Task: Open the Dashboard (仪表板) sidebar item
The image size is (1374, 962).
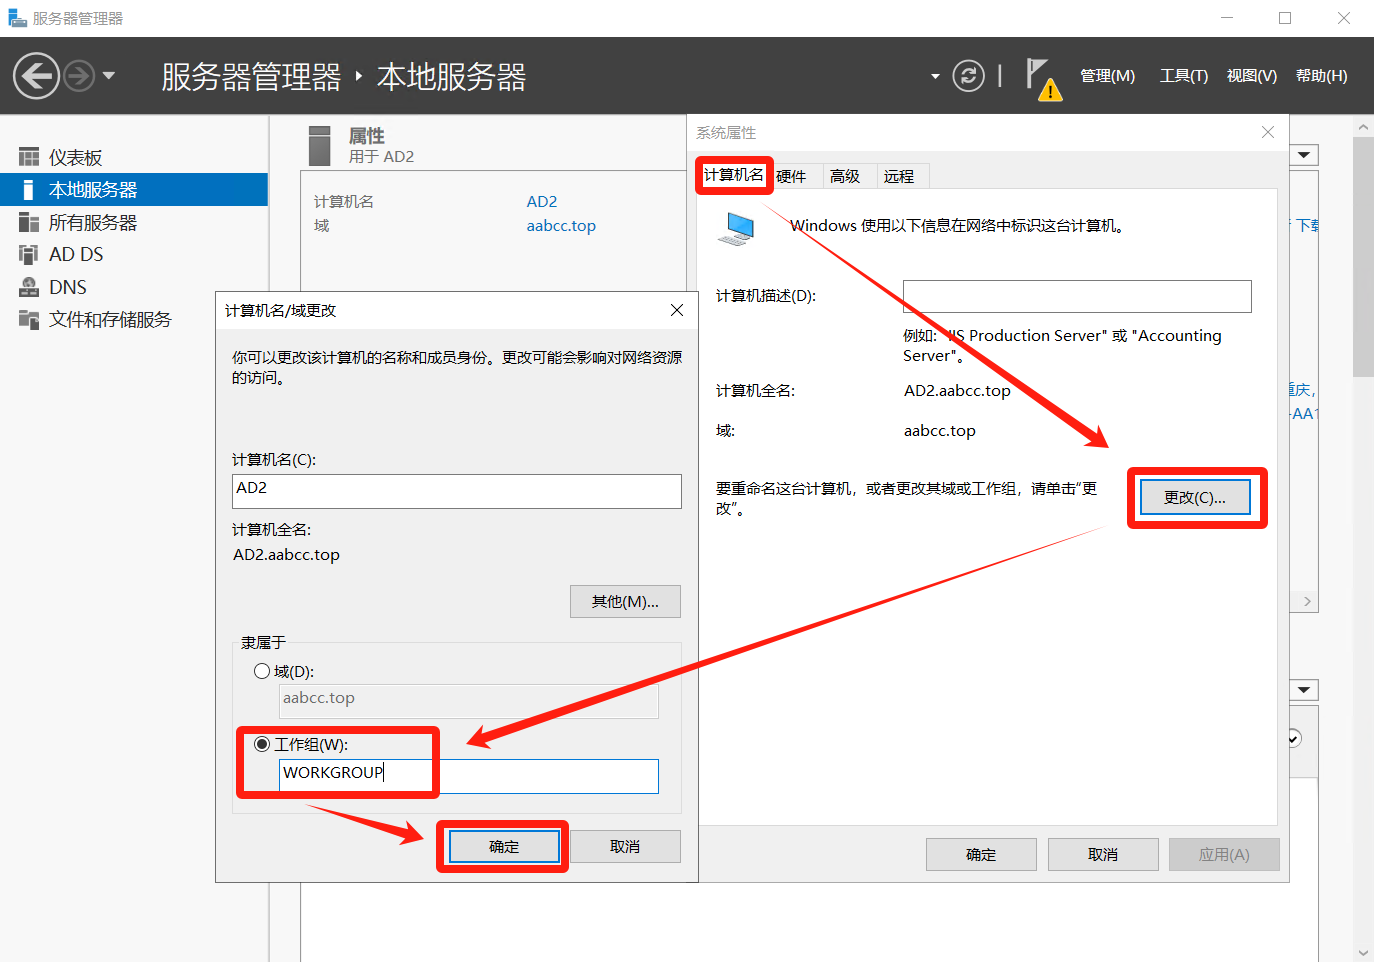Action: coord(76,158)
